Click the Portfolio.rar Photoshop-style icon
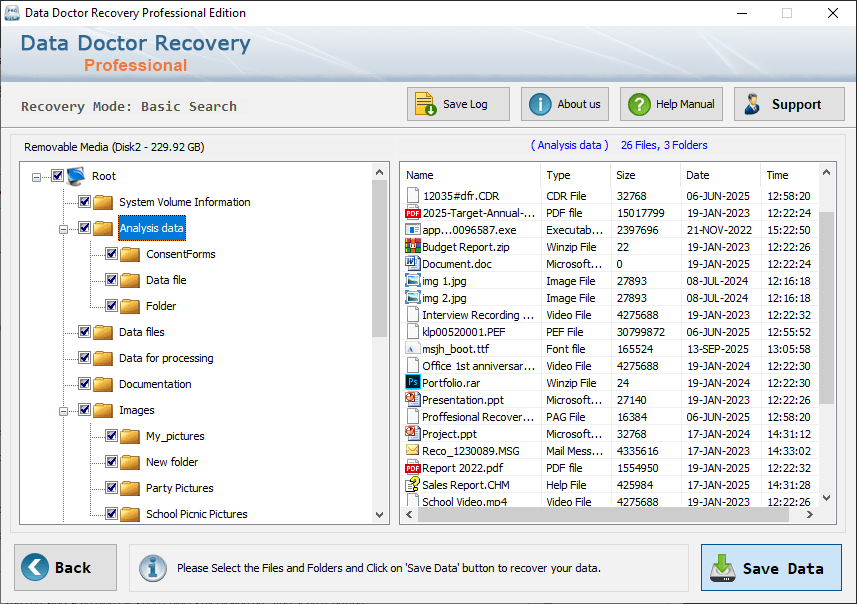This screenshot has width=857, height=604. coord(413,382)
